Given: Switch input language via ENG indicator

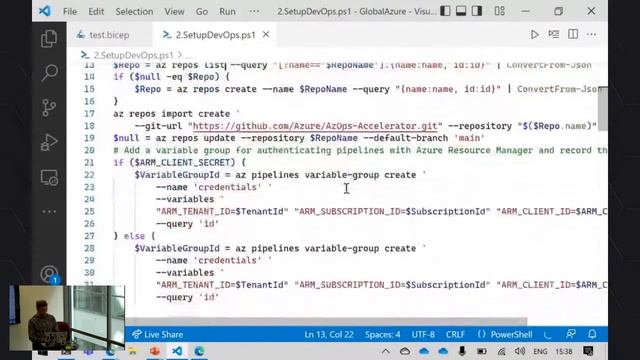Looking at the screenshot, I should coord(540,351).
